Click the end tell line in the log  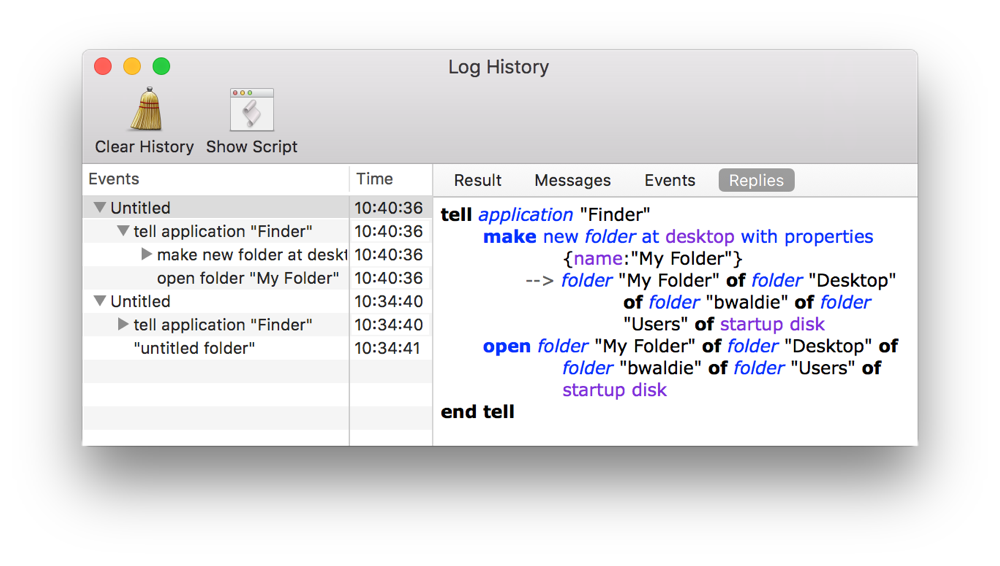[x=478, y=412]
